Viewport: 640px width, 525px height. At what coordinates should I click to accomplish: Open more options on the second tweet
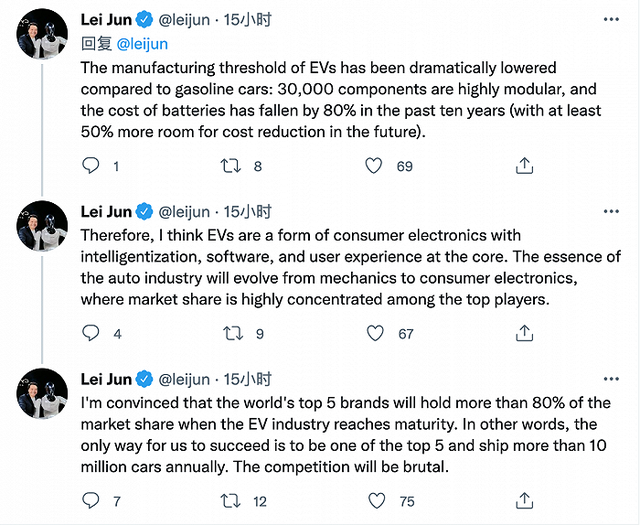click(x=609, y=211)
